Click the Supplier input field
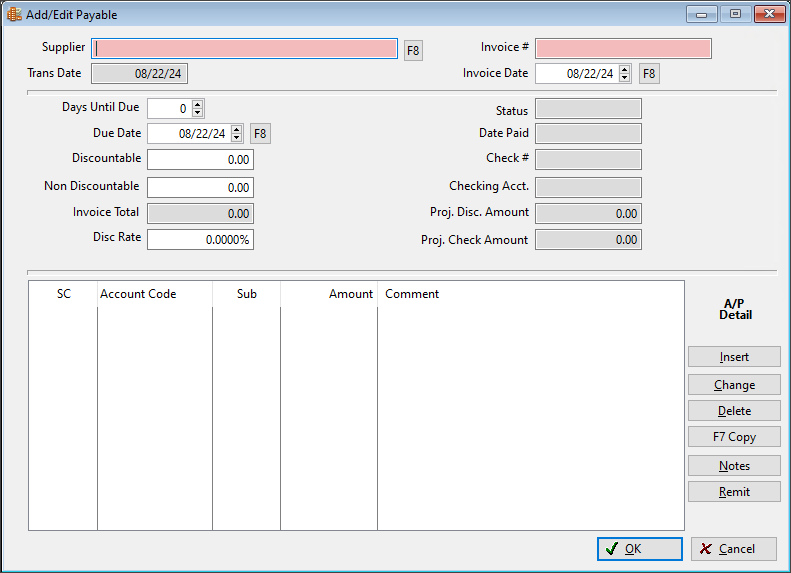 (x=244, y=48)
